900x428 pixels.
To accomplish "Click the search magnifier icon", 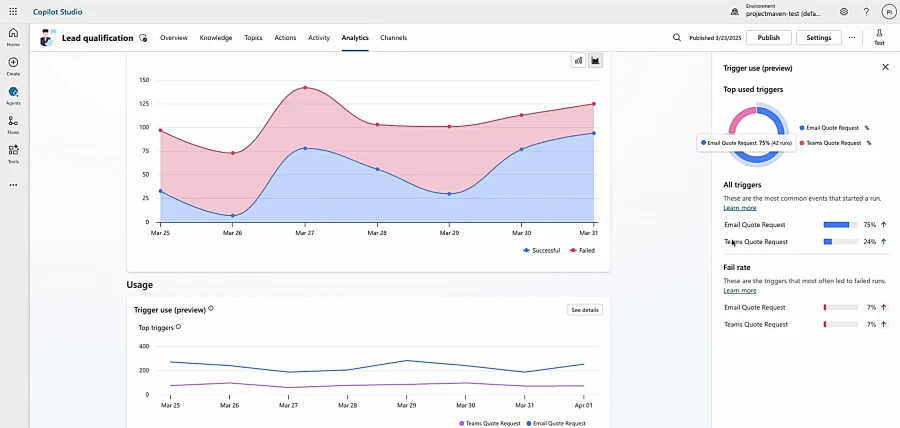I will point(677,38).
